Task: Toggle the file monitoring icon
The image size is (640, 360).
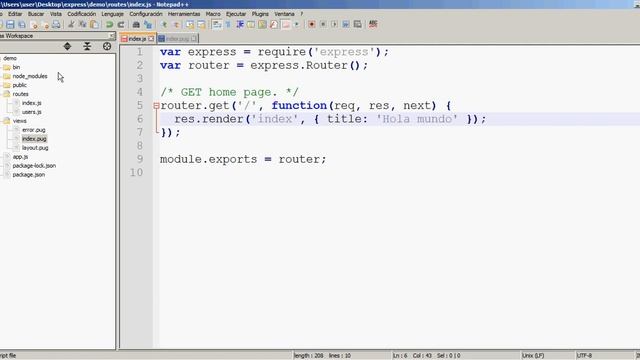Action: pos(297,24)
